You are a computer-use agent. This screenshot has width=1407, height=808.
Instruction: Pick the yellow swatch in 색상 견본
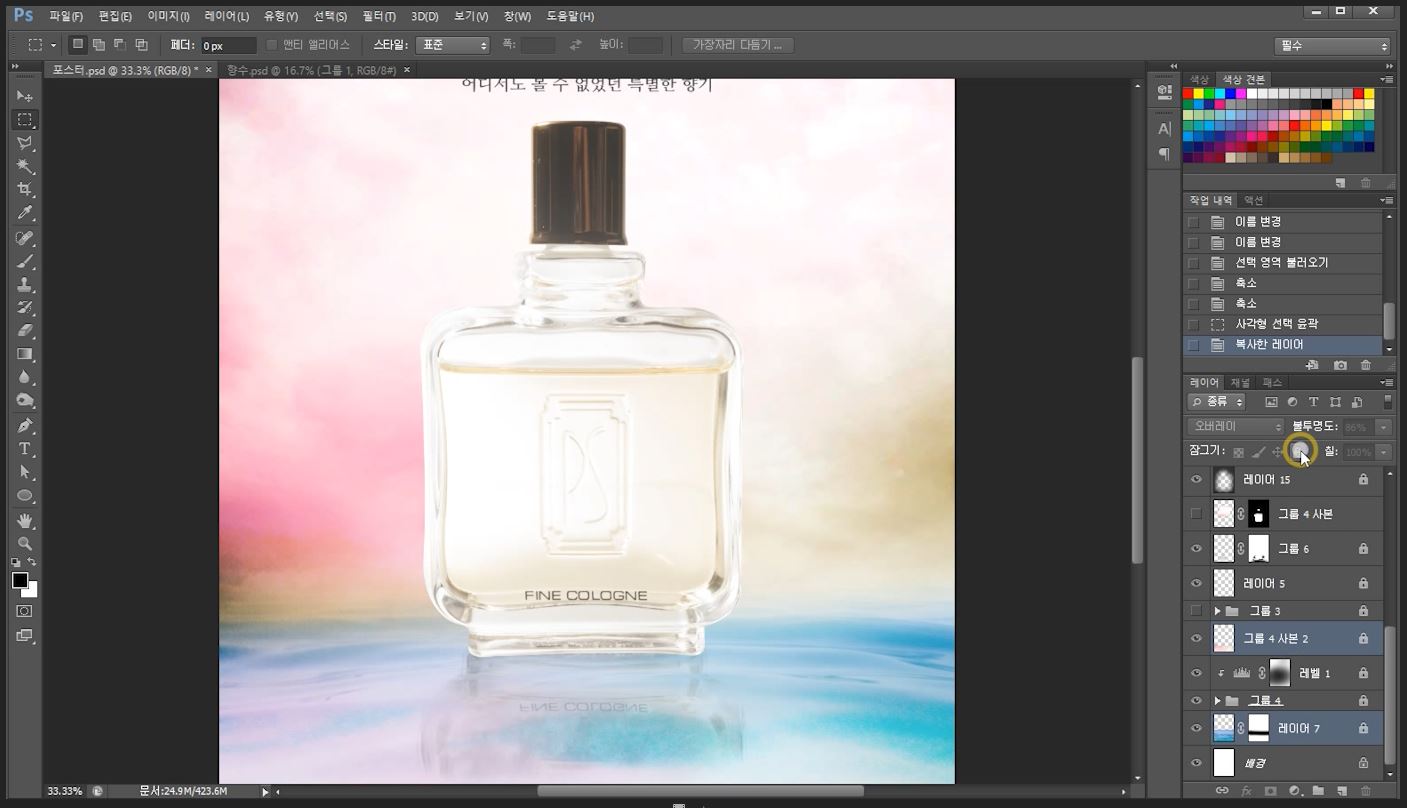pos(1198,93)
